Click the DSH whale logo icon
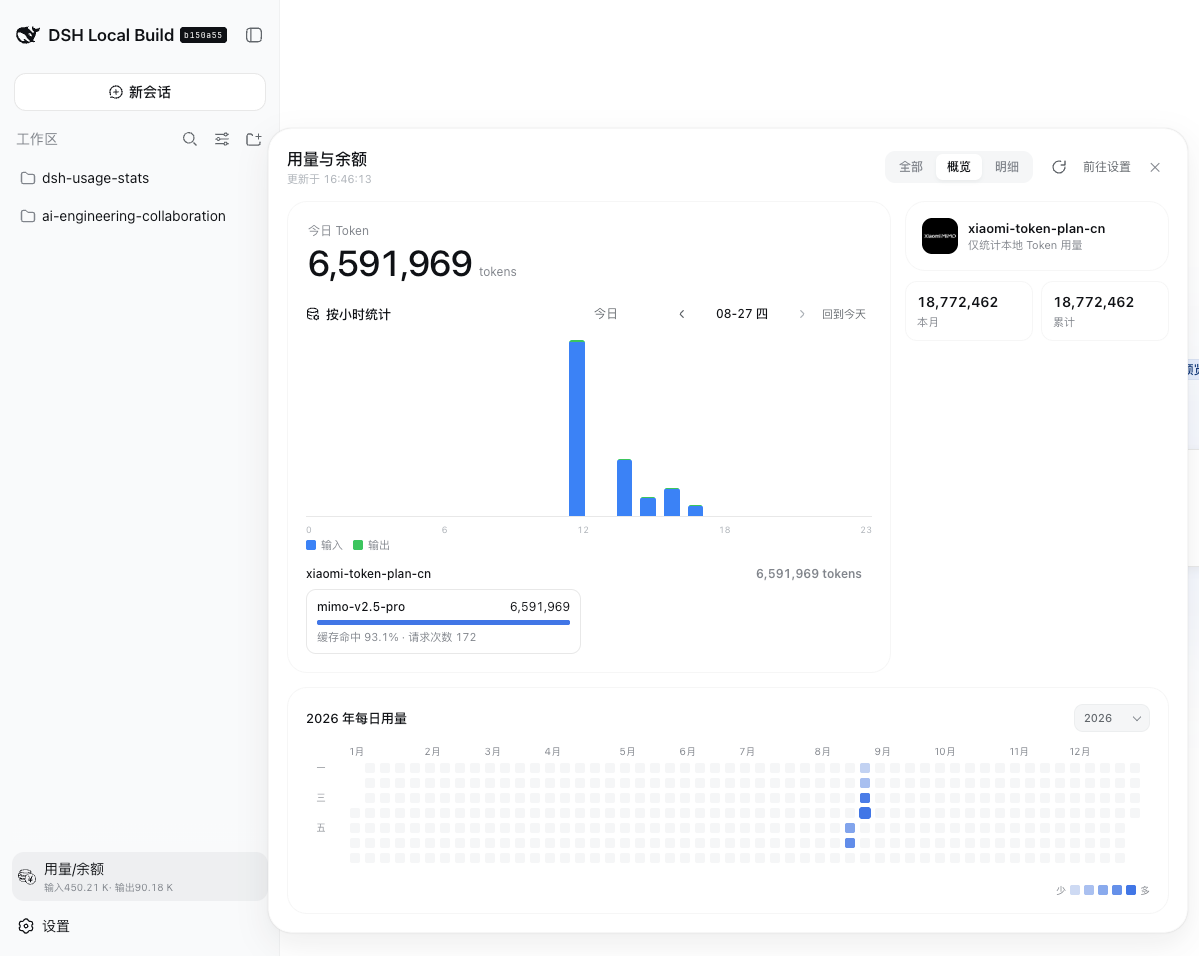The width and height of the screenshot is (1199, 956). click(28, 35)
